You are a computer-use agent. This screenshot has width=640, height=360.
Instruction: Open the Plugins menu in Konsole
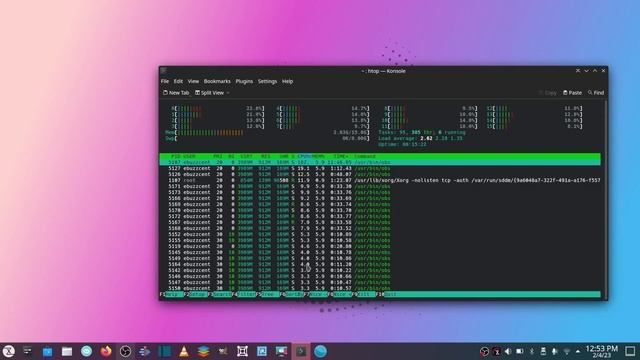(244, 81)
